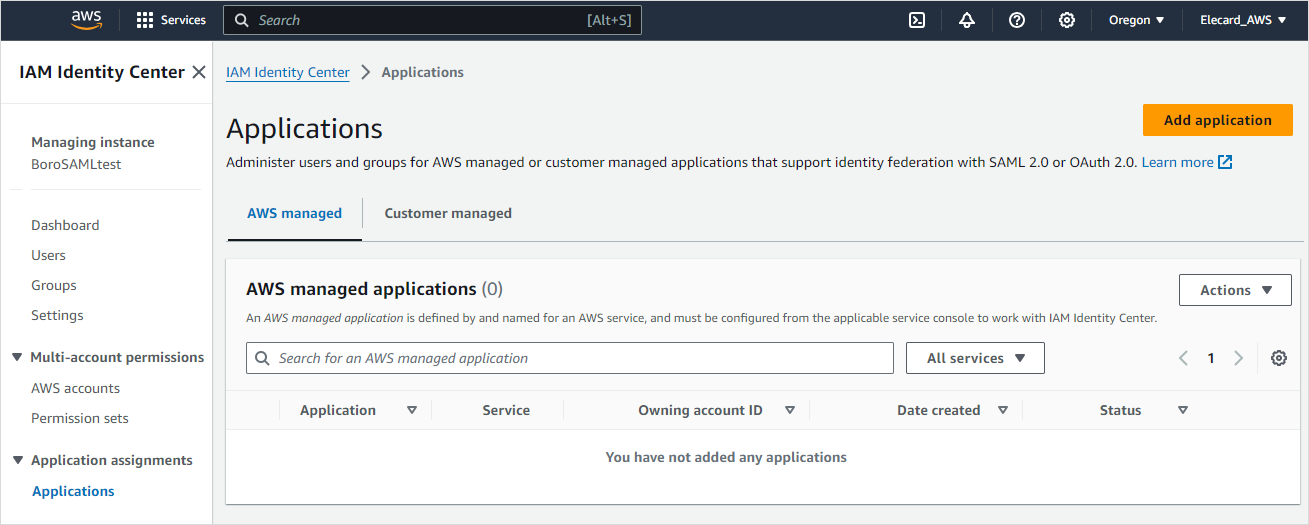Go to next page arrow in pagination

click(1239, 358)
